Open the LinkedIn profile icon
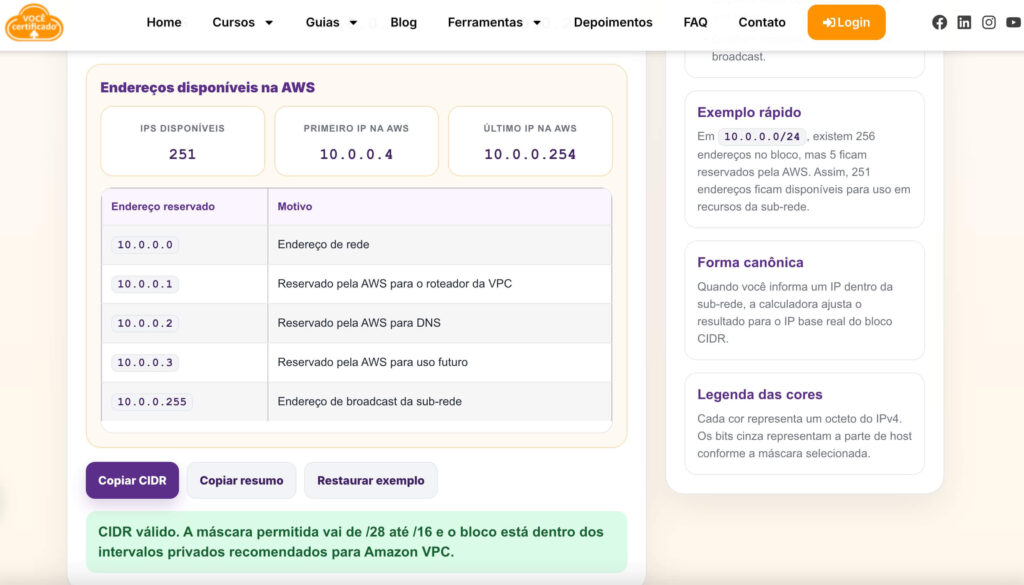Image resolution: width=1024 pixels, height=585 pixels. [x=964, y=22]
